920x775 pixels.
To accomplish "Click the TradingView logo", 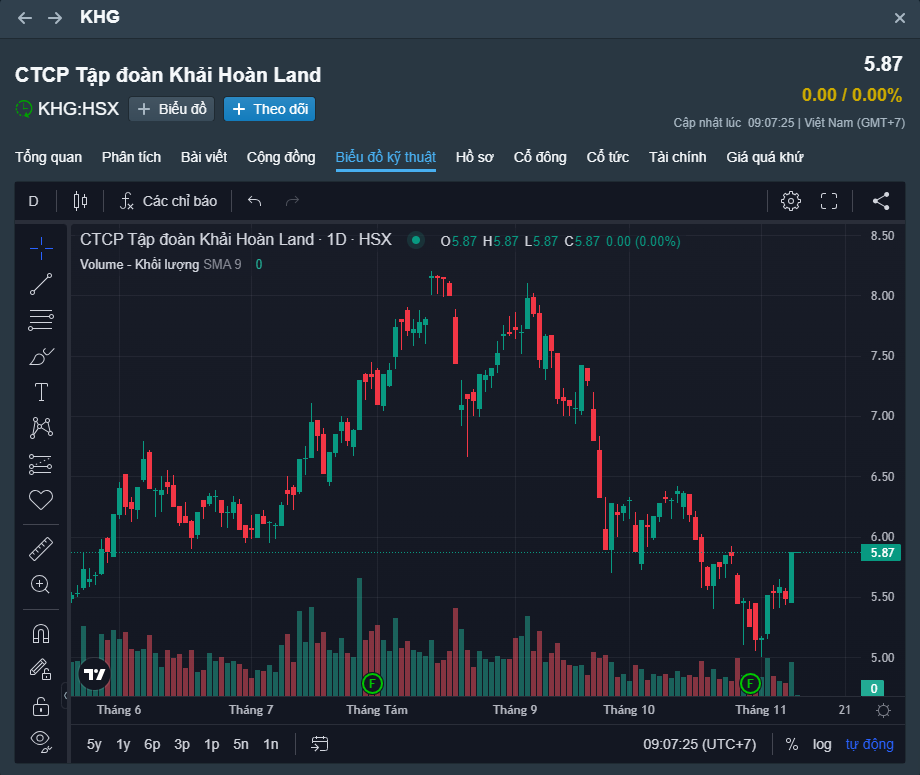I will 94,674.
